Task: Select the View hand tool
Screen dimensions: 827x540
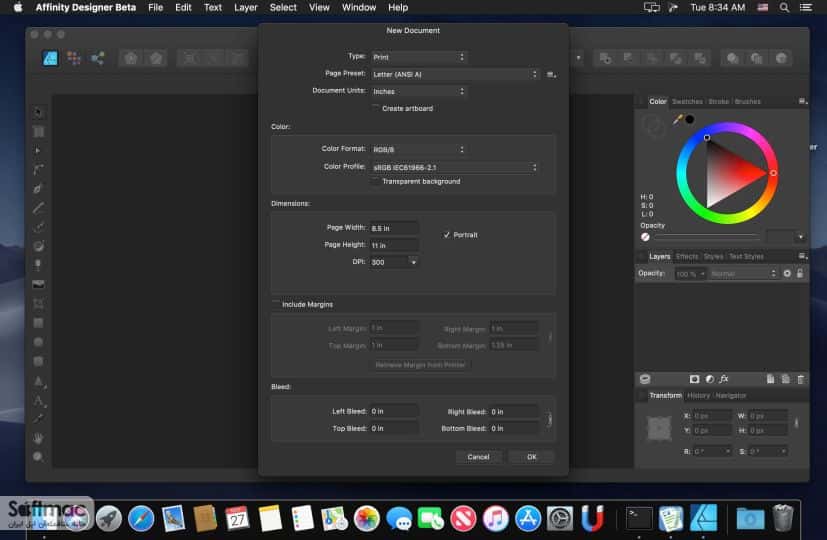Action: (x=38, y=438)
